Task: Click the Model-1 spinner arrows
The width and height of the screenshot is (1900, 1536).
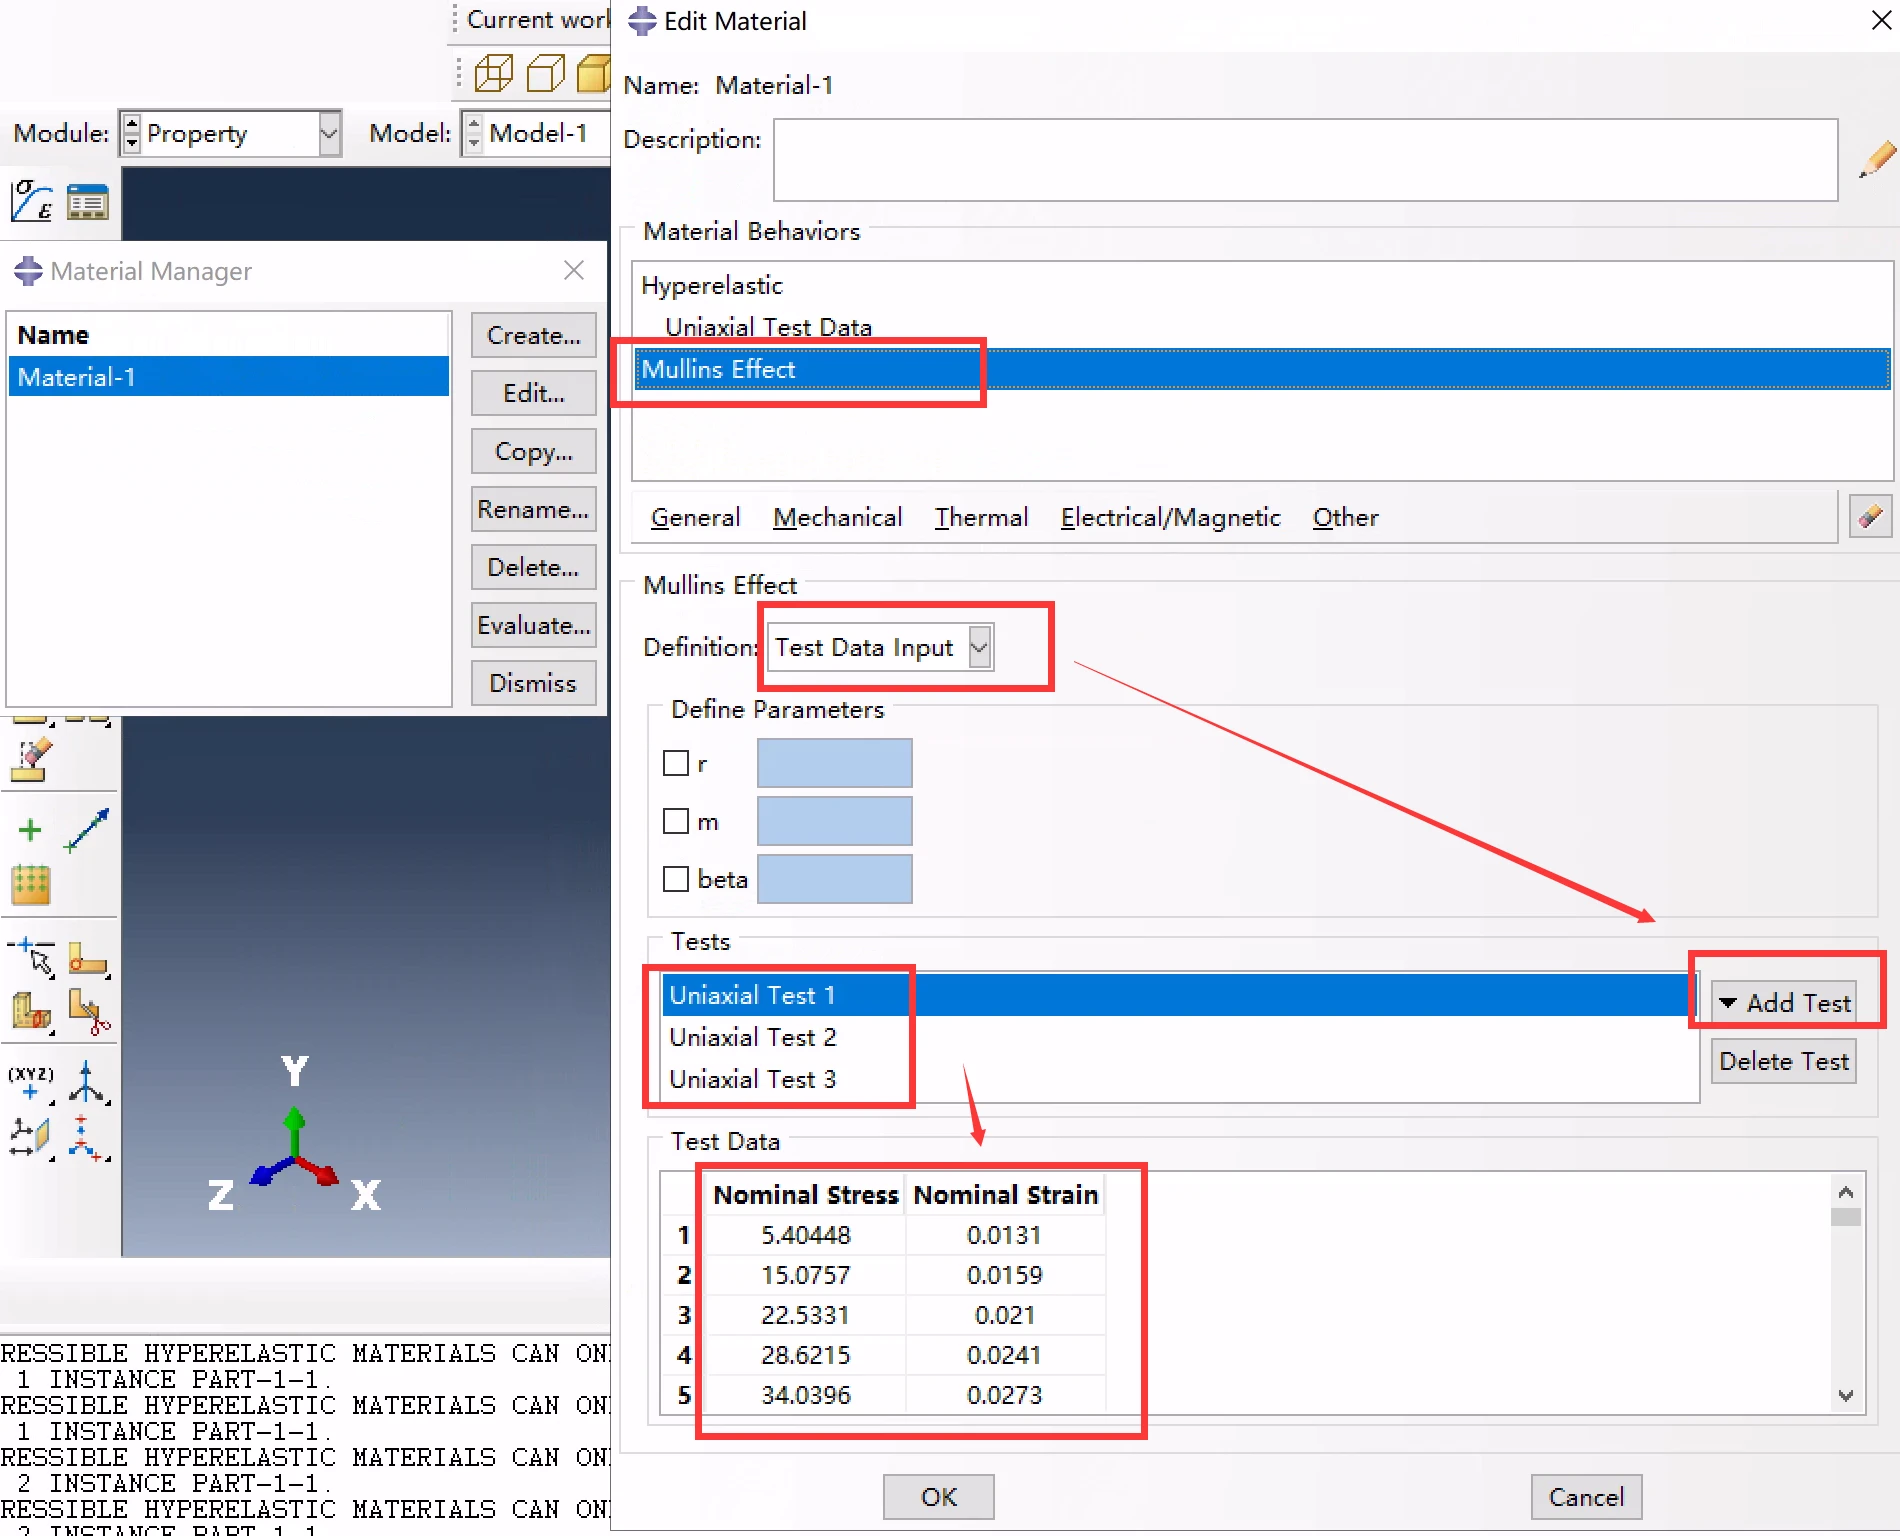Action: (474, 133)
